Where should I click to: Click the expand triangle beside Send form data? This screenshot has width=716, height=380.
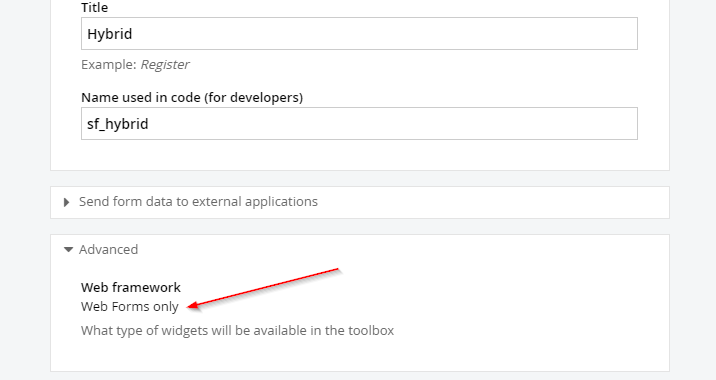click(67, 202)
